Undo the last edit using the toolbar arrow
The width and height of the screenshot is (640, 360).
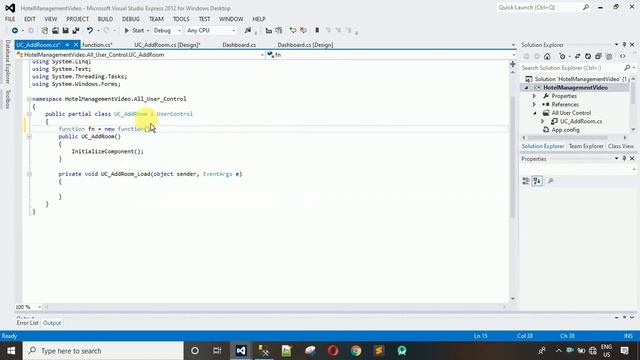point(89,31)
